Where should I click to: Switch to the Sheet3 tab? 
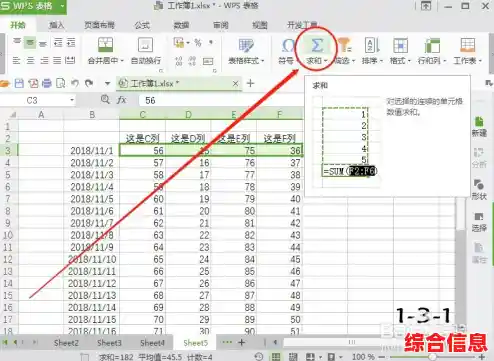tap(109, 343)
